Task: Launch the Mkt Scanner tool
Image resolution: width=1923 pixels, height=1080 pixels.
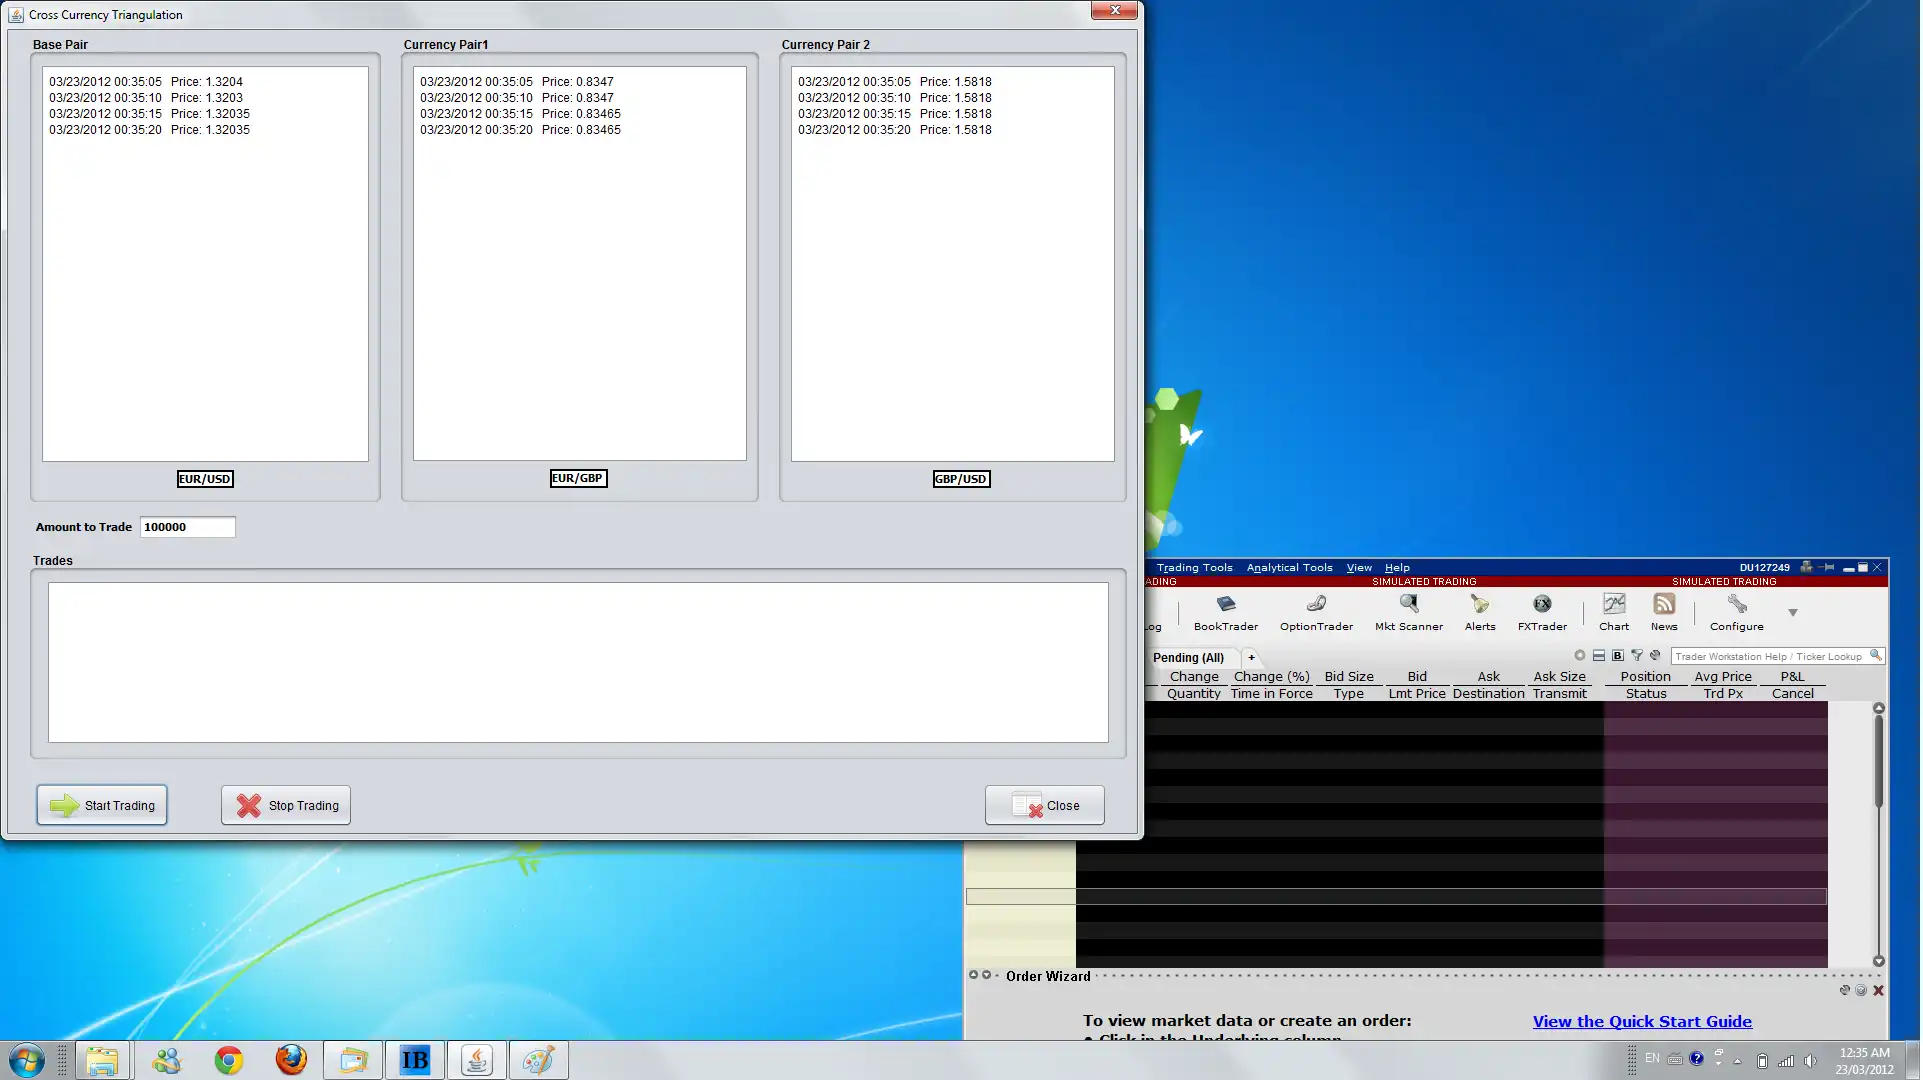Action: pyautogui.click(x=1408, y=610)
